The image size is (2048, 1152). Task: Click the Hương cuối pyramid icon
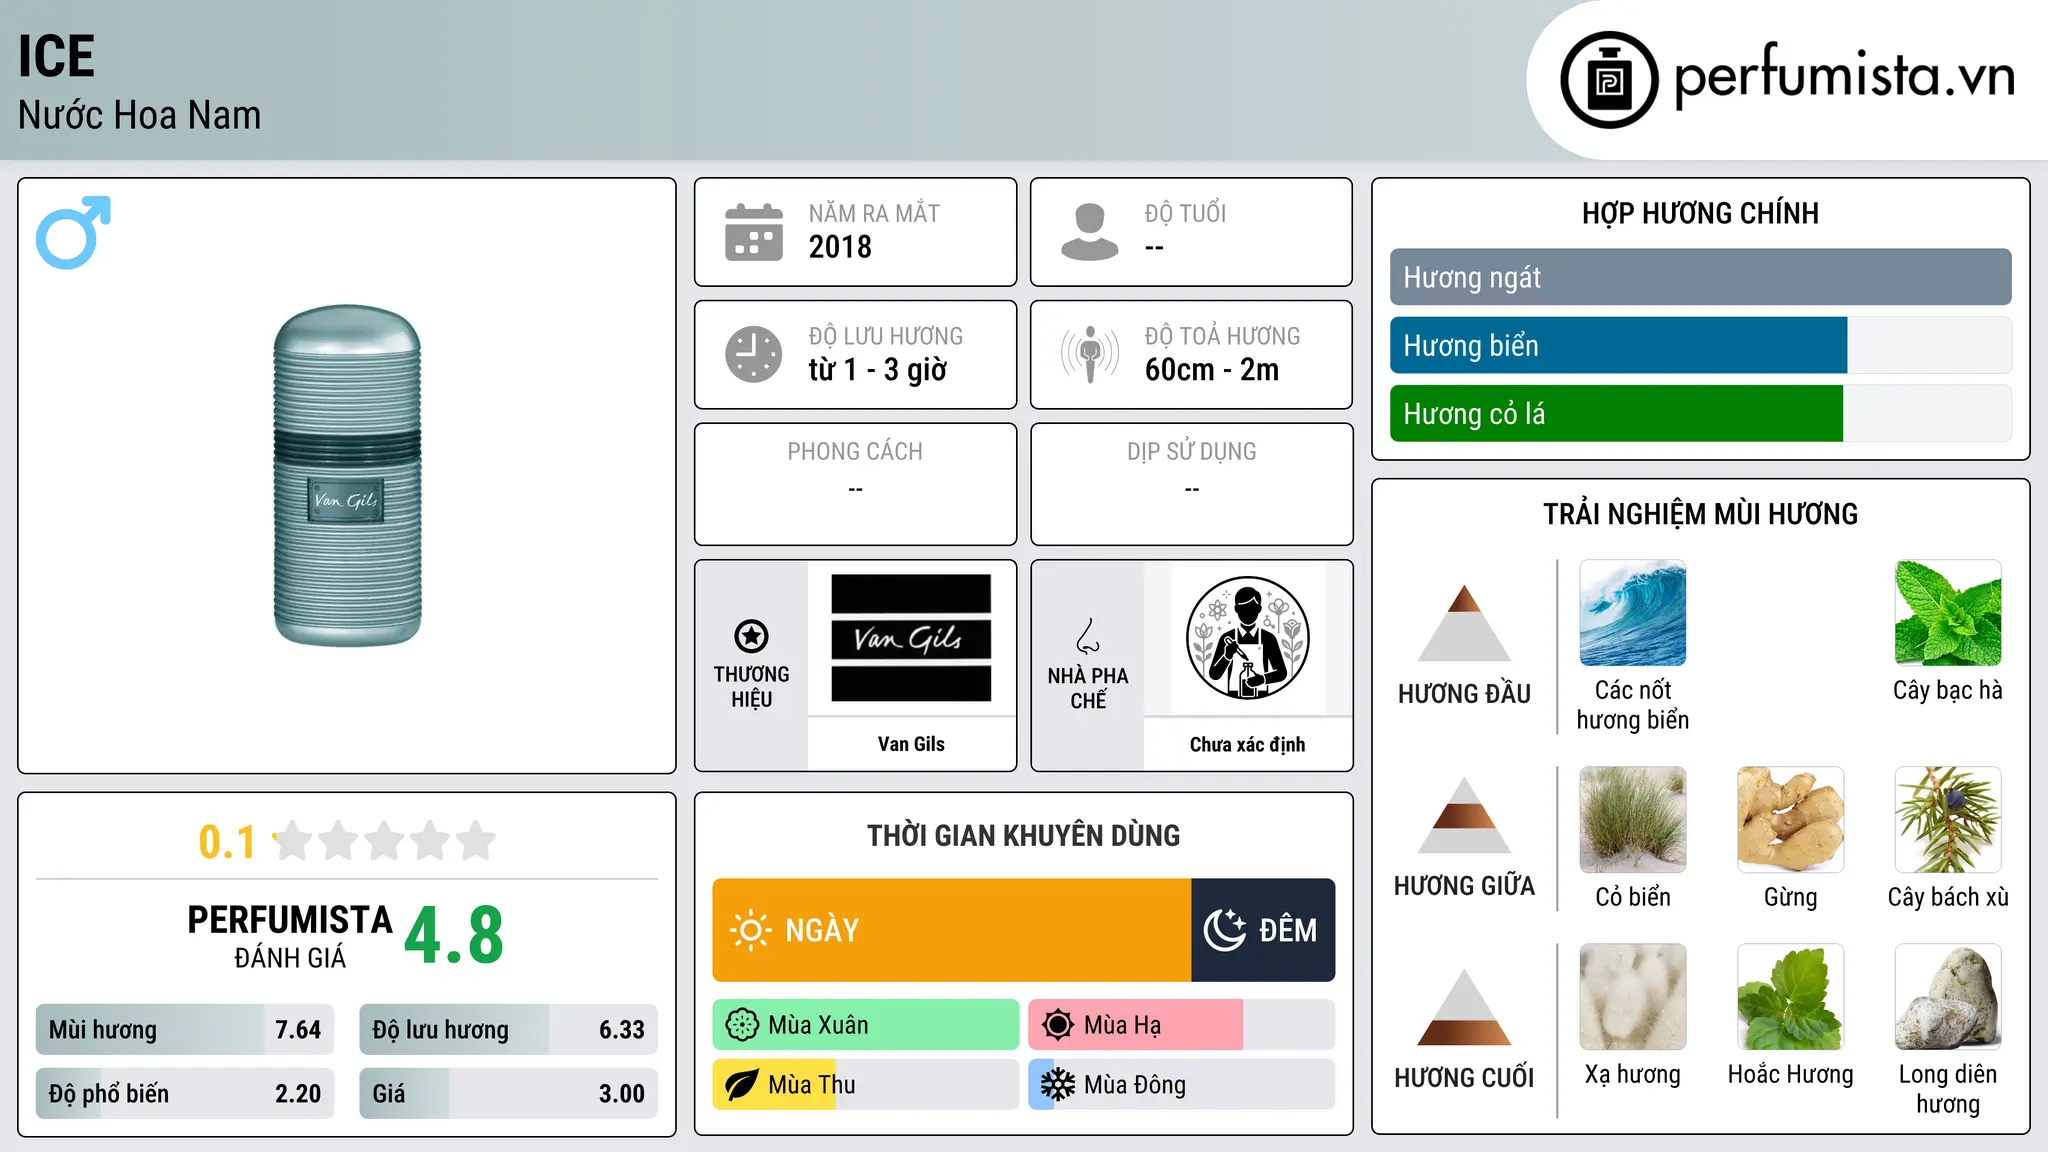pyautogui.click(x=1464, y=1007)
